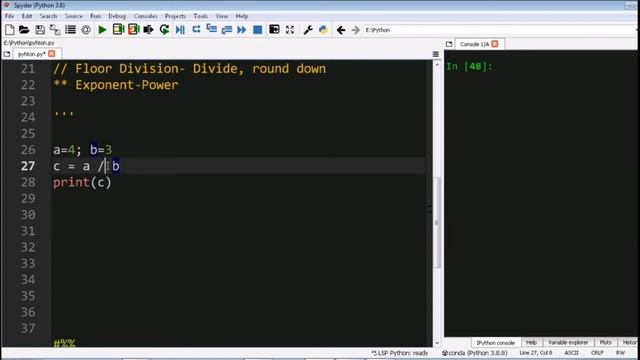Click the conda (Python 3.8.8) status
Viewport: 640px width, 360px height.
pos(475,353)
